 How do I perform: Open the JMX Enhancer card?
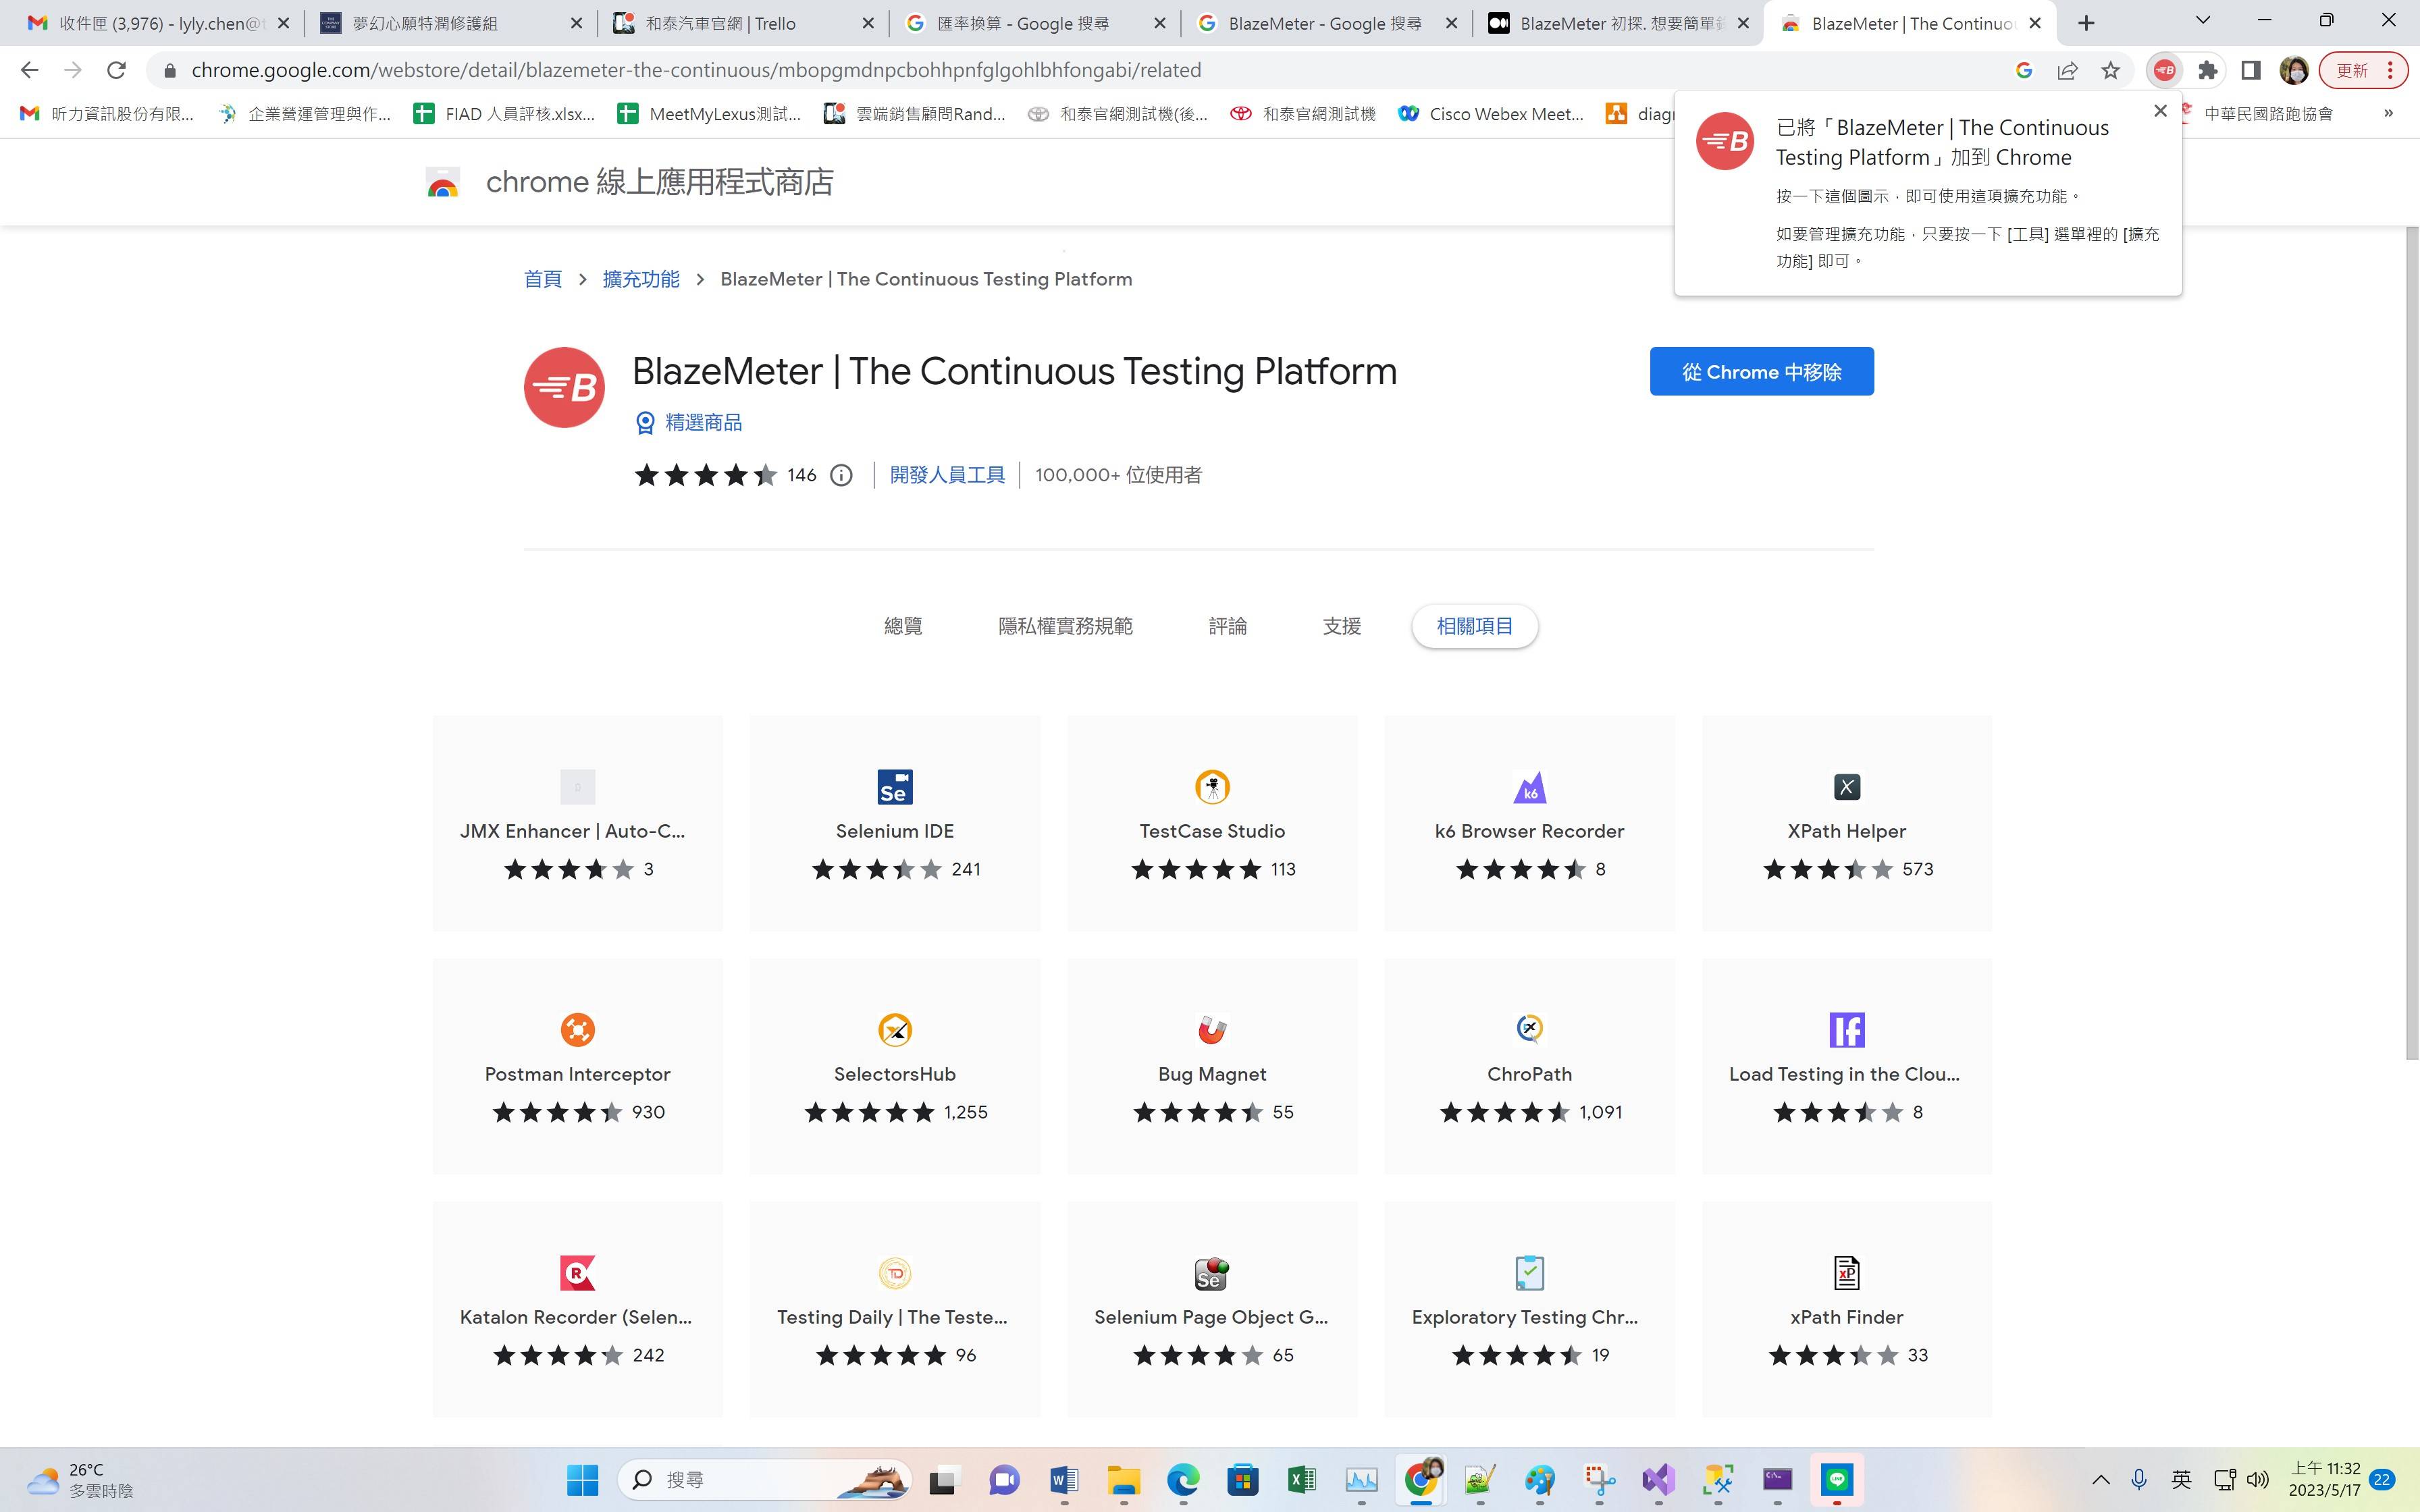pyautogui.click(x=577, y=823)
